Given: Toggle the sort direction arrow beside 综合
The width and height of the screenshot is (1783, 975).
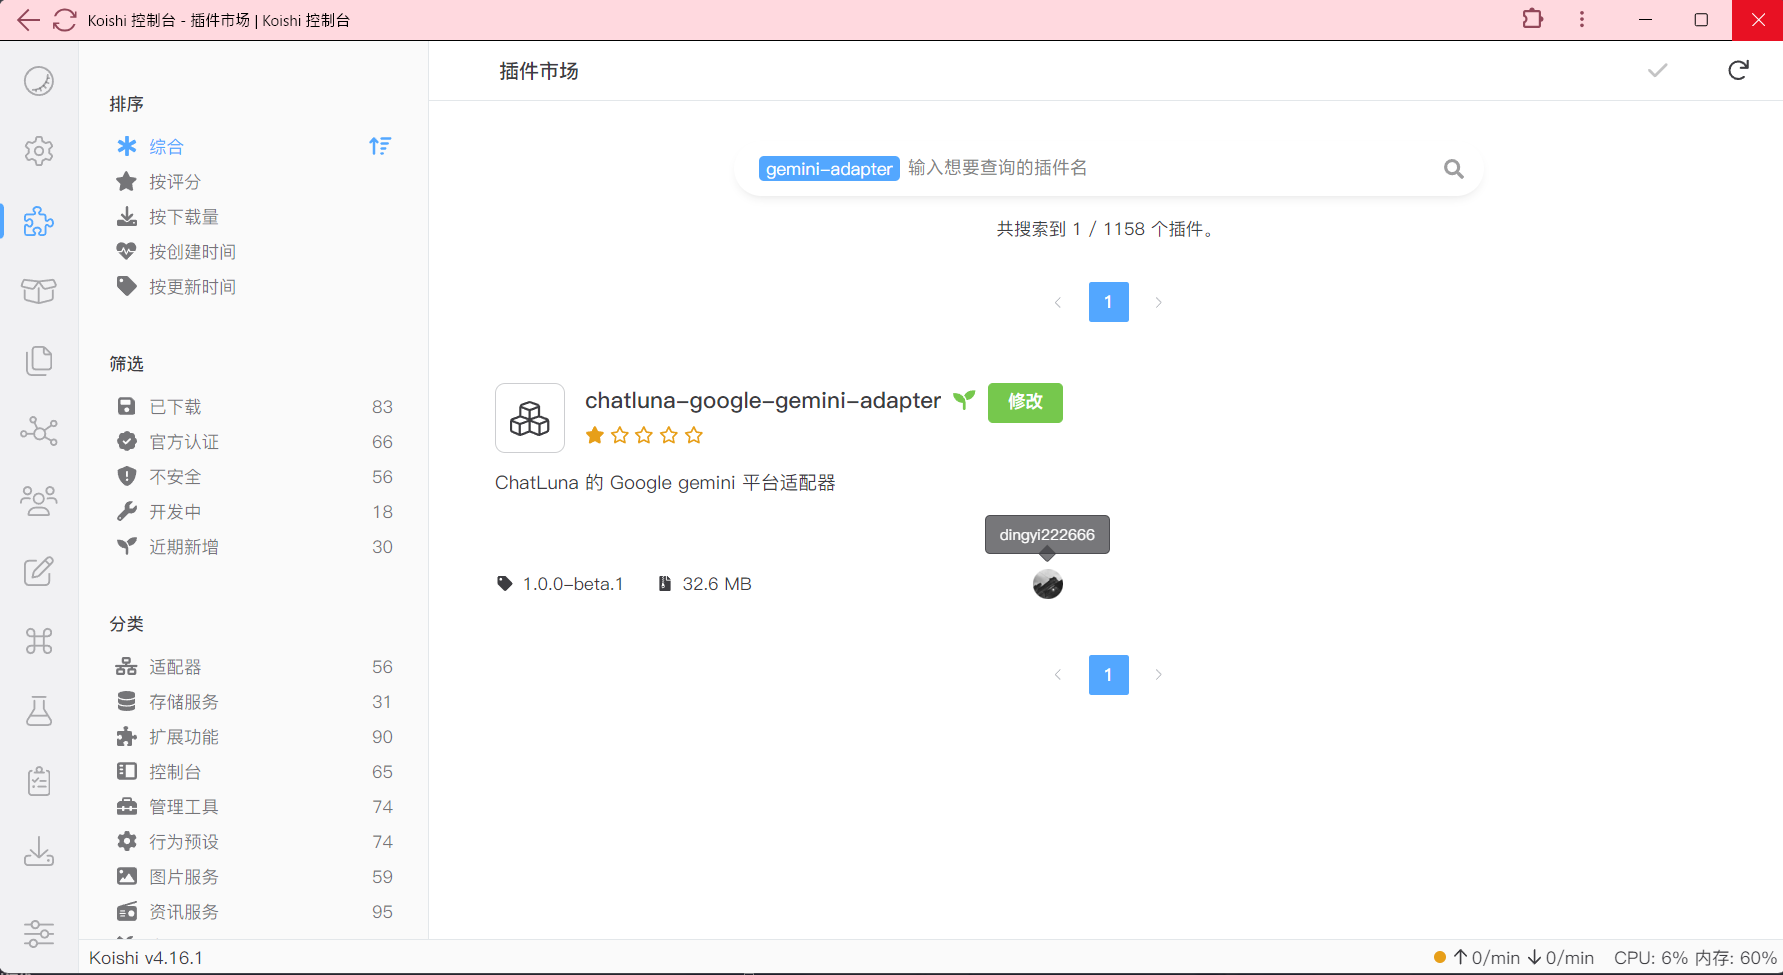Looking at the screenshot, I should tap(380, 146).
